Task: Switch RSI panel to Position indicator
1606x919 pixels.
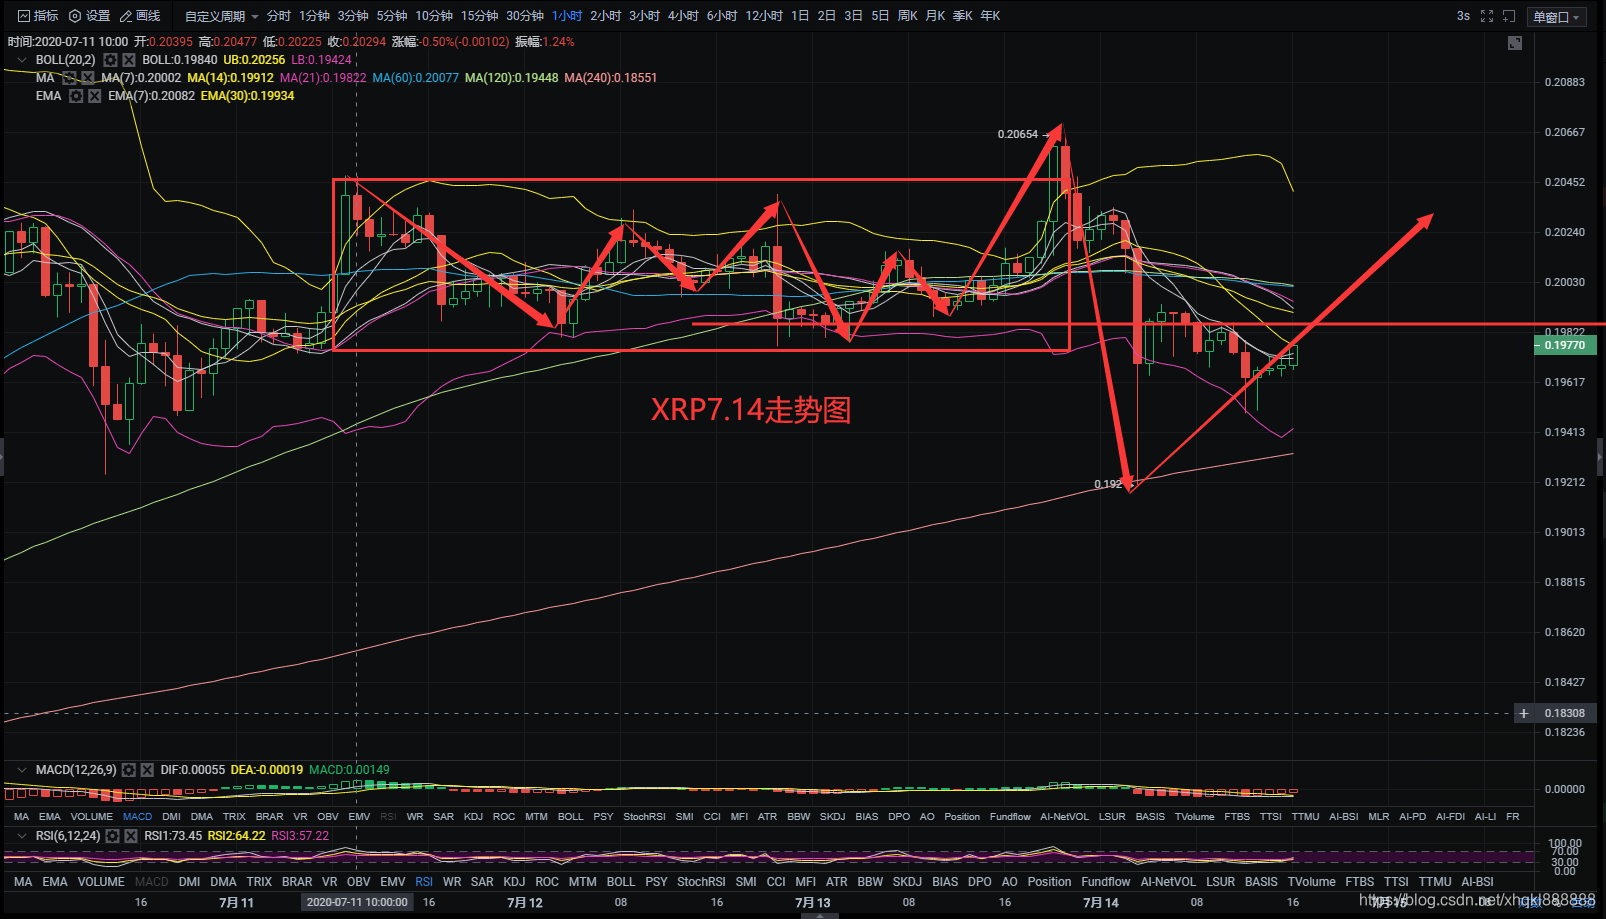Action: click(x=1049, y=882)
